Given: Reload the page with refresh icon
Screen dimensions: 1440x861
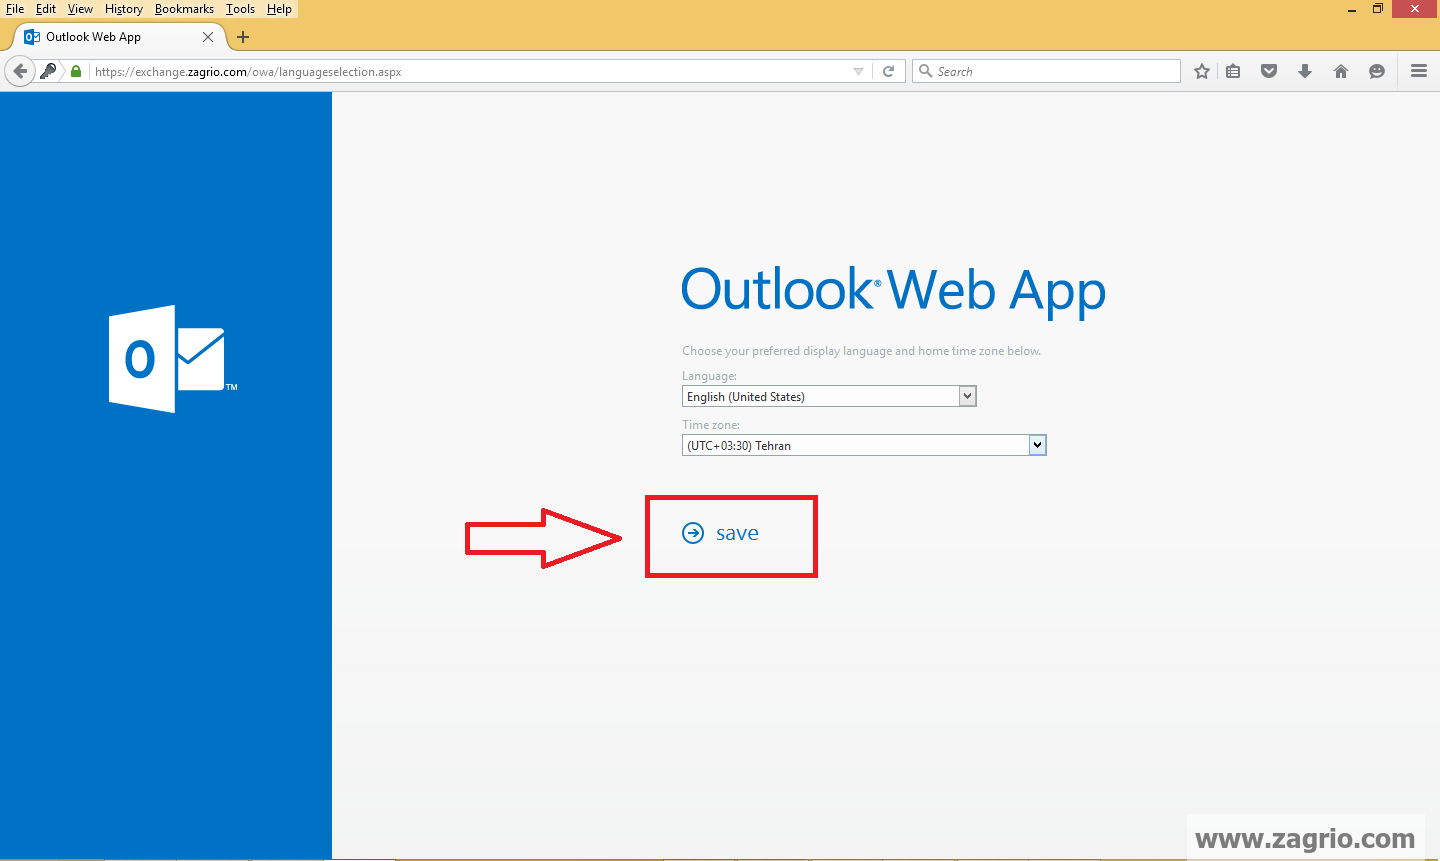Looking at the screenshot, I should (x=888, y=71).
